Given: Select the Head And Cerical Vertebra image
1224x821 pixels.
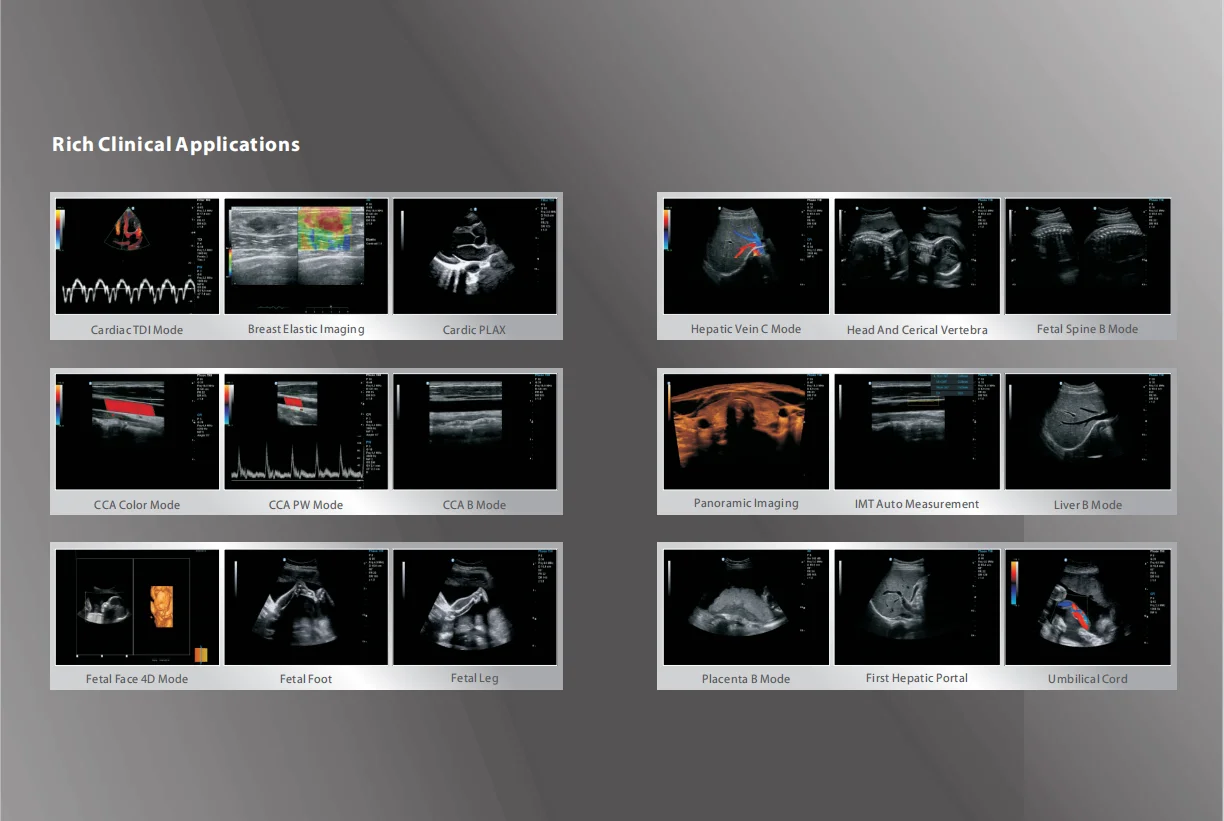Looking at the screenshot, I should (x=917, y=256).
